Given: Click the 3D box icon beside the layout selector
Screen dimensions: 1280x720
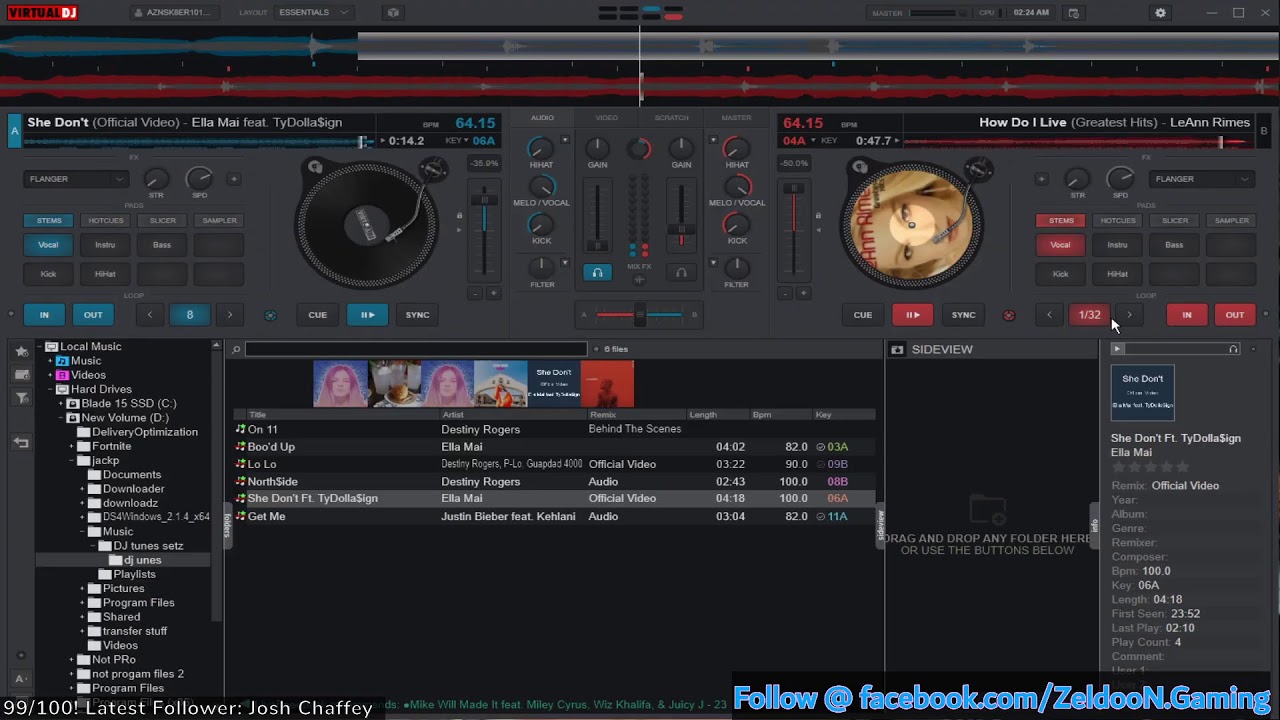Looking at the screenshot, I should point(393,13).
